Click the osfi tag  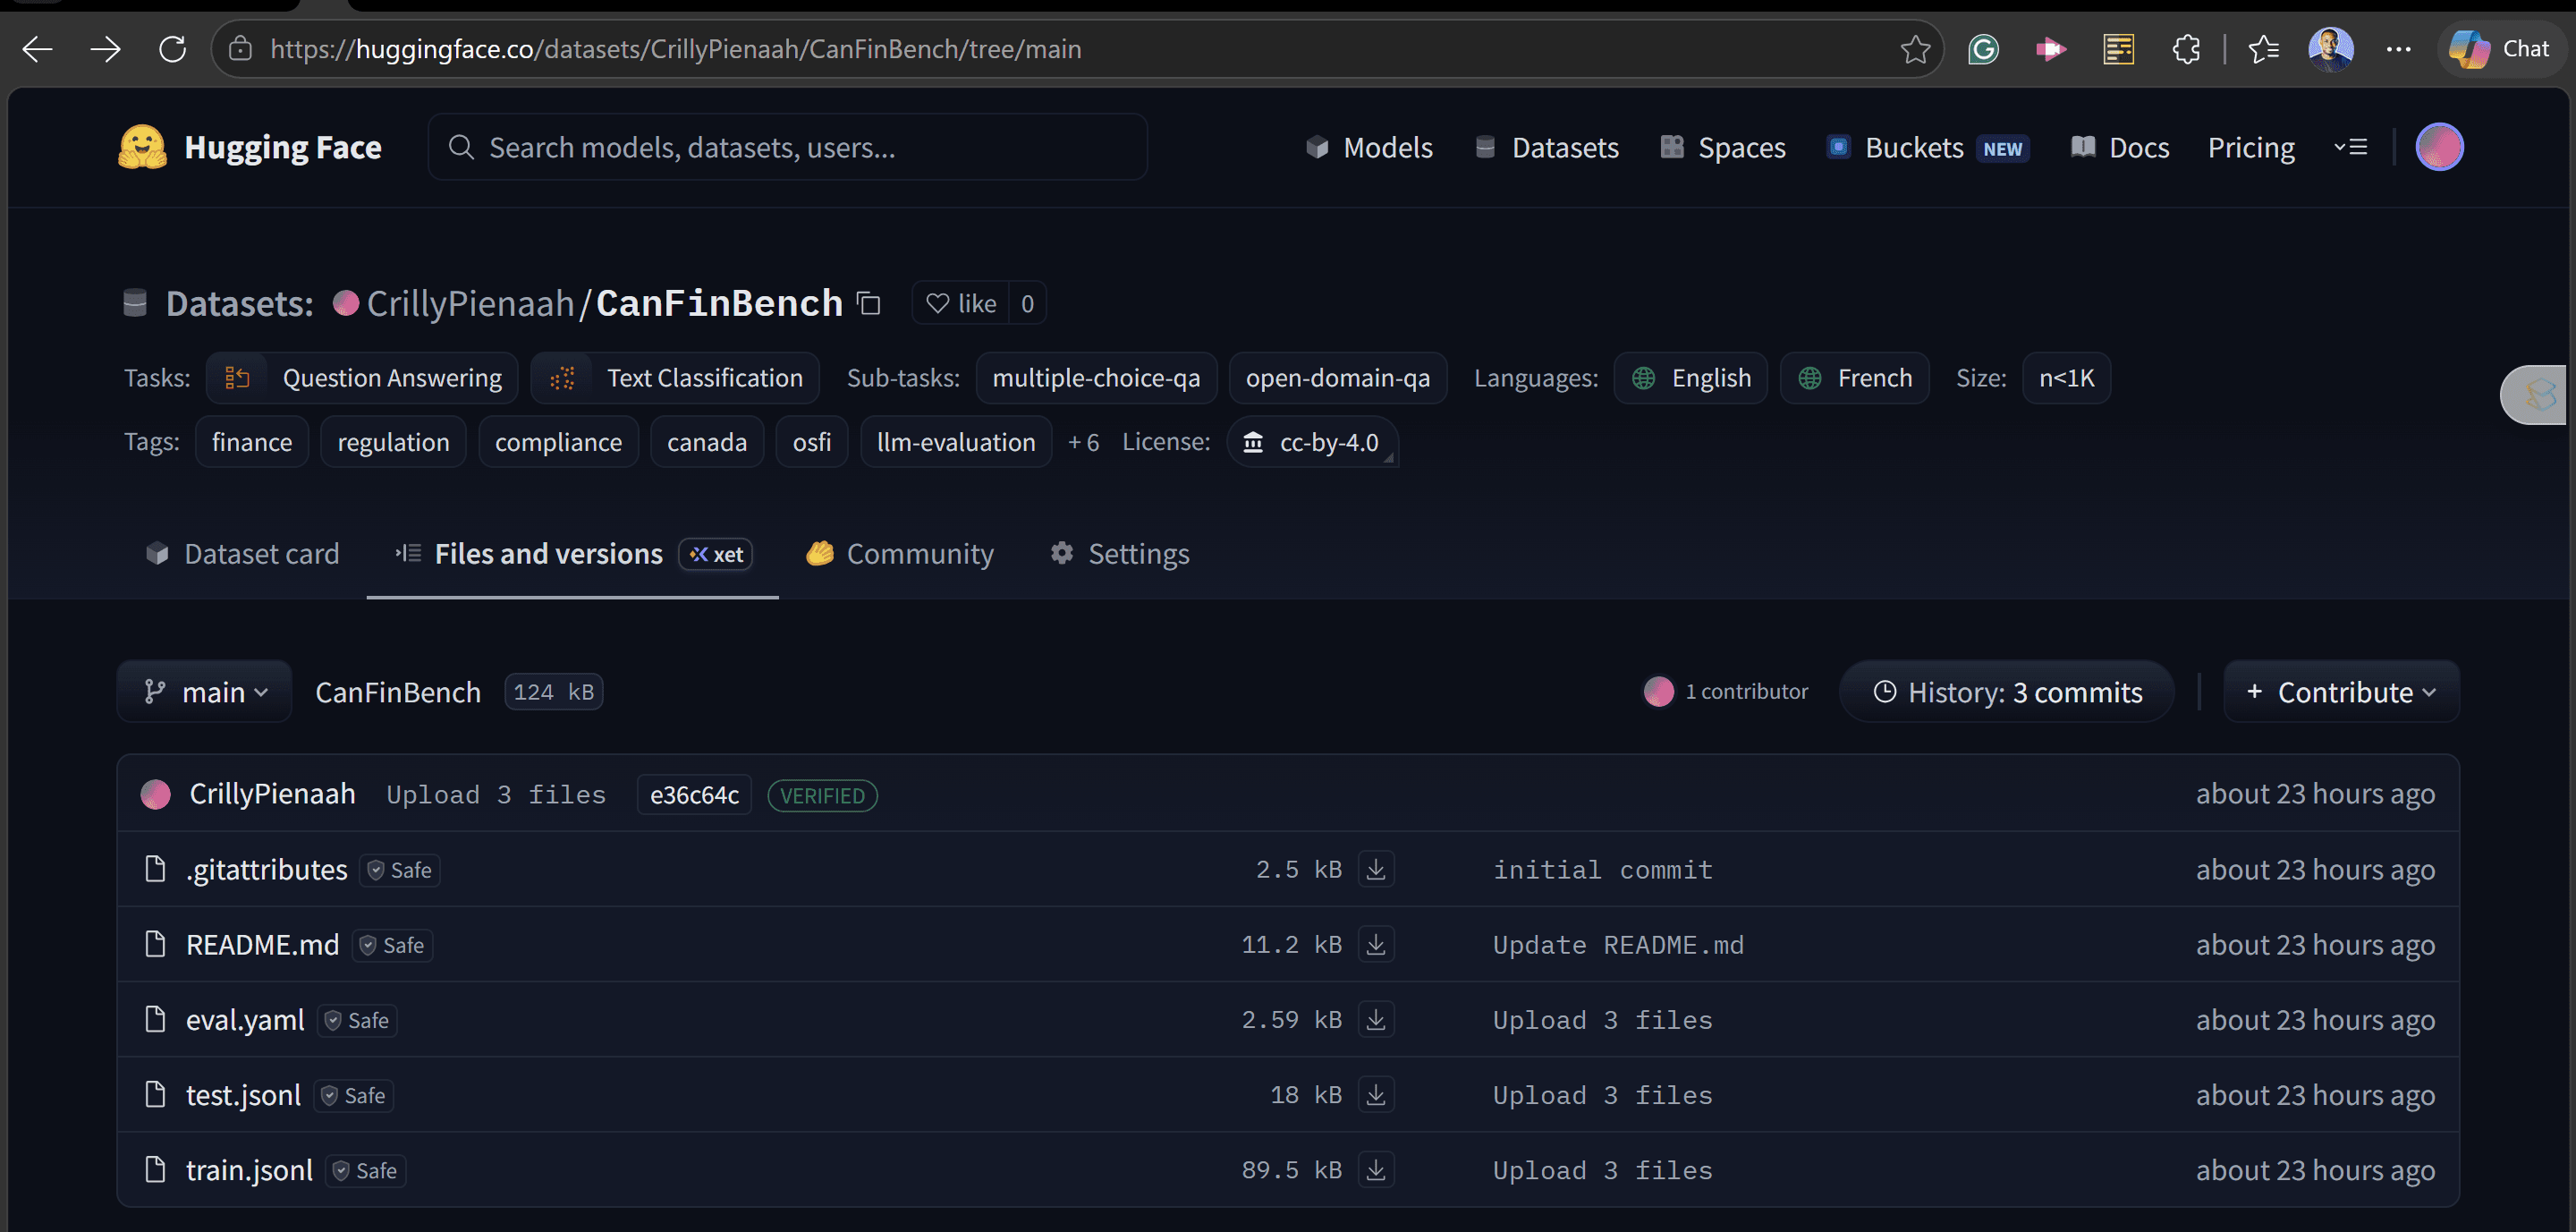click(x=812, y=442)
